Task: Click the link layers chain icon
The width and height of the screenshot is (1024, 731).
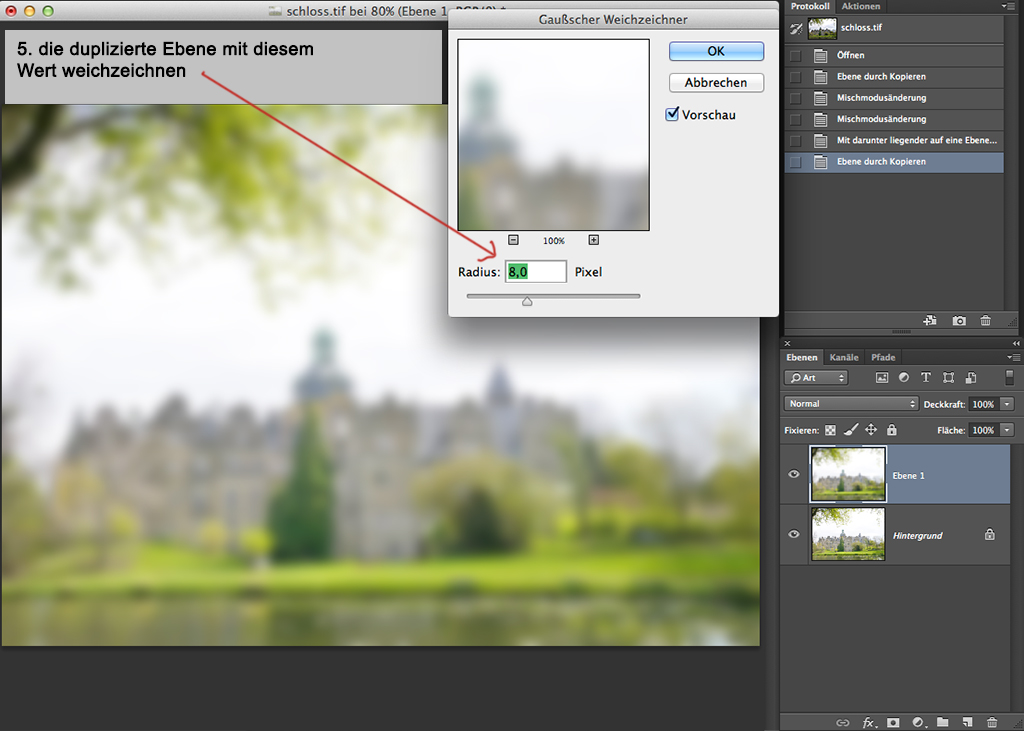Action: tap(843, 722)
